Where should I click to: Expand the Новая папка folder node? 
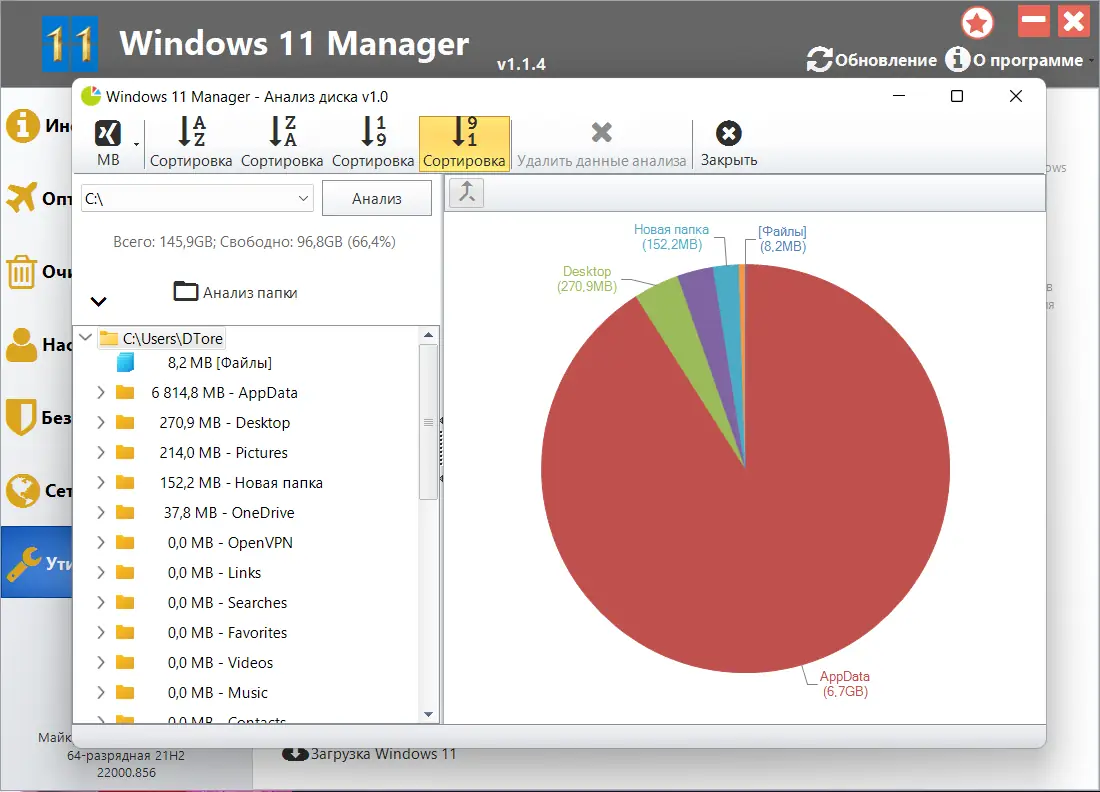[101, 482]
